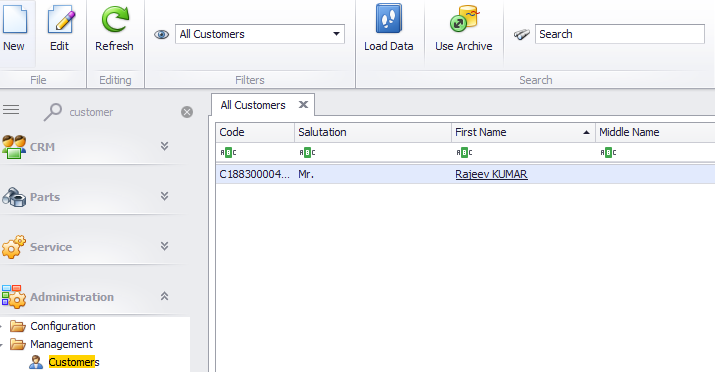Click the Edit pencil icon

[60, 19]
